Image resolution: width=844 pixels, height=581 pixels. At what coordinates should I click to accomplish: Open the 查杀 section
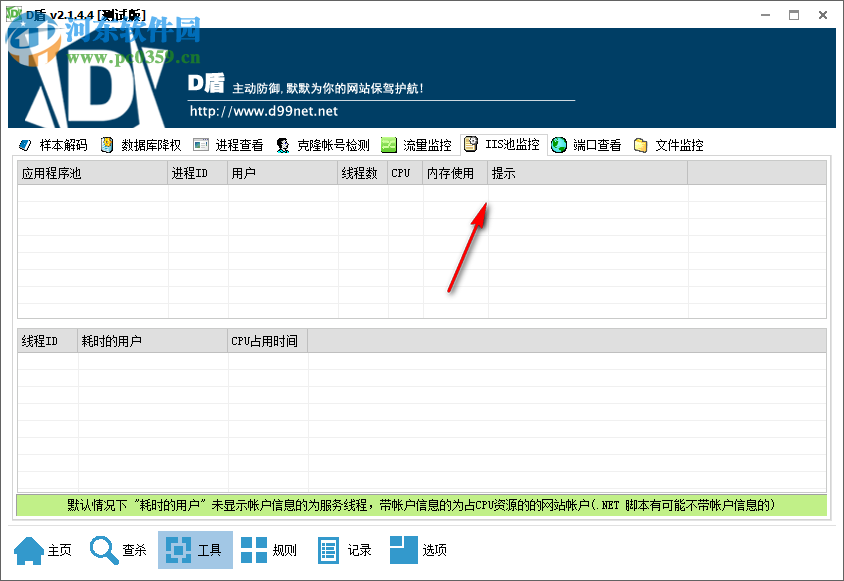point(118,550)
